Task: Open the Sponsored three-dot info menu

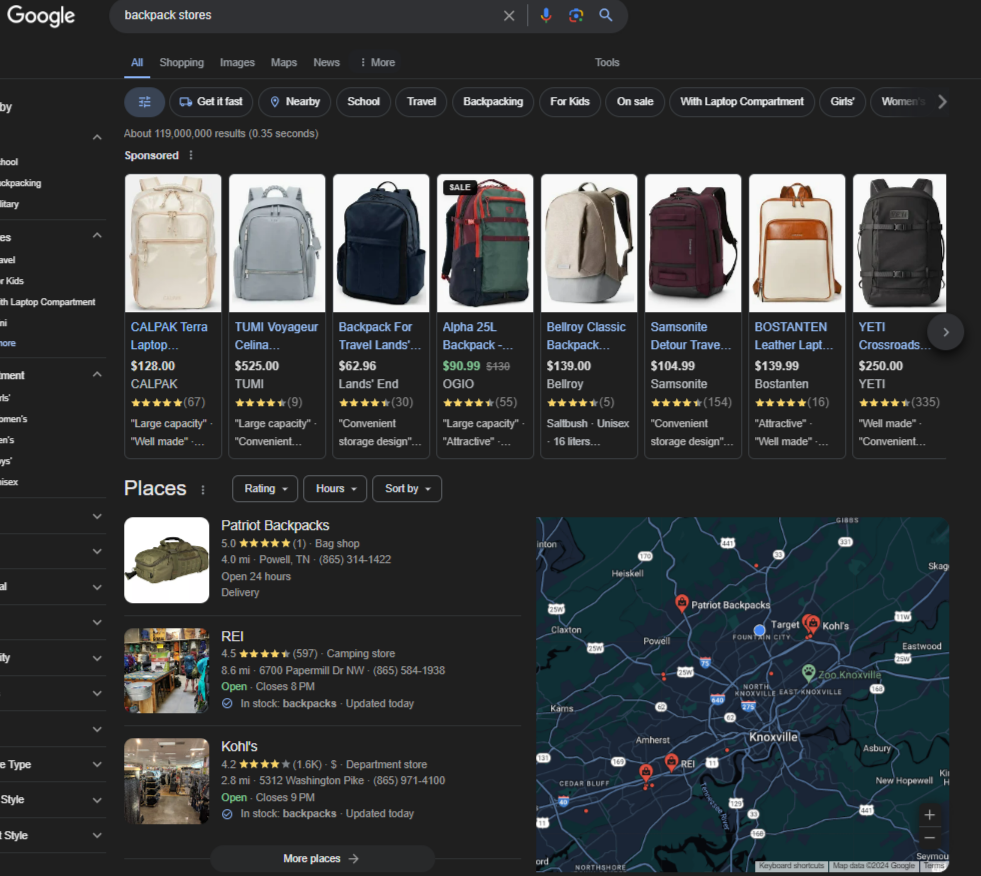Action: tap(191, 155)
